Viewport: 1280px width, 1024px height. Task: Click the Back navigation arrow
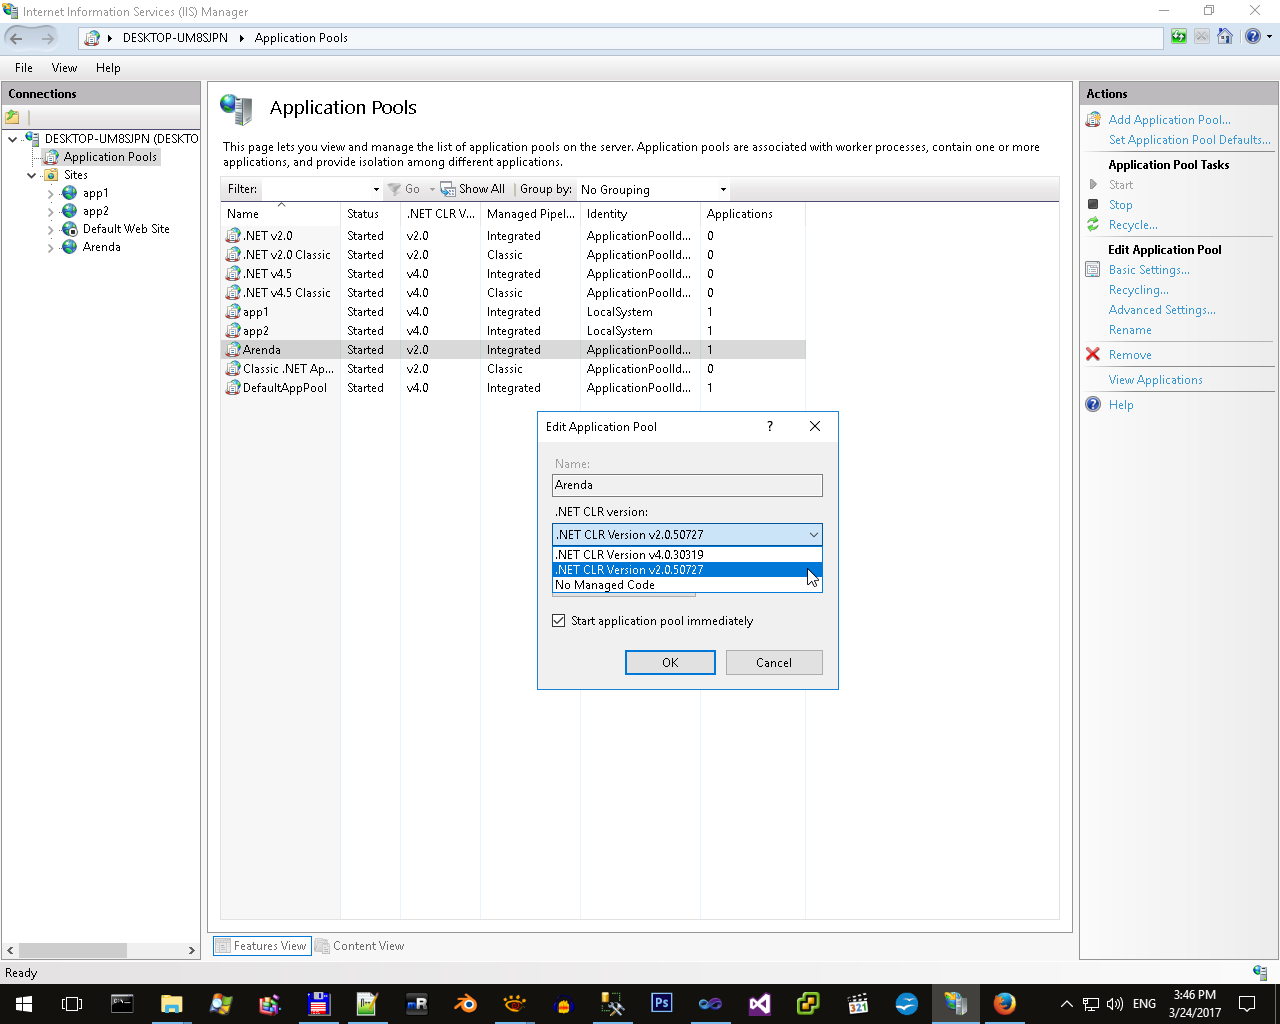click(x=16, y=38)
